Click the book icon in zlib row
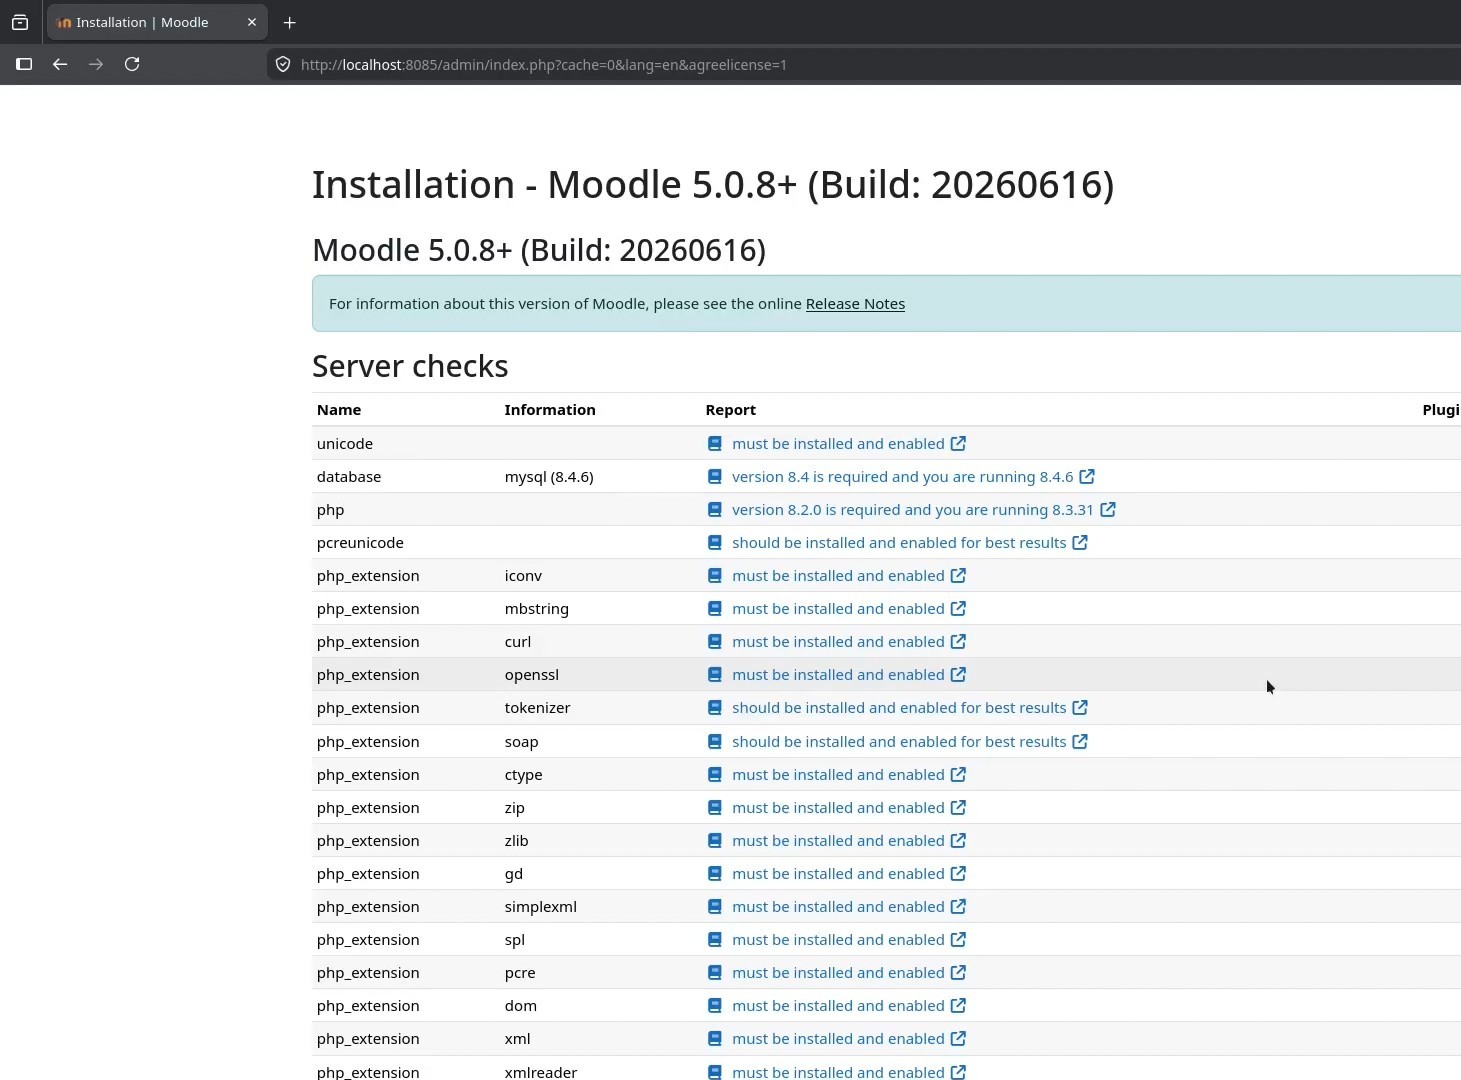 (715, 841)
